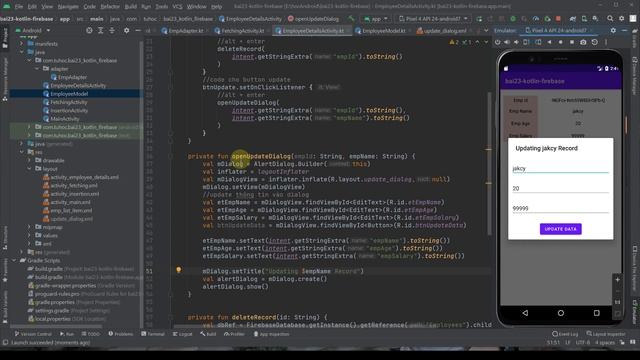
Task: Click the emulator snapshots clock icon
Action: click(x=595, y=42)
